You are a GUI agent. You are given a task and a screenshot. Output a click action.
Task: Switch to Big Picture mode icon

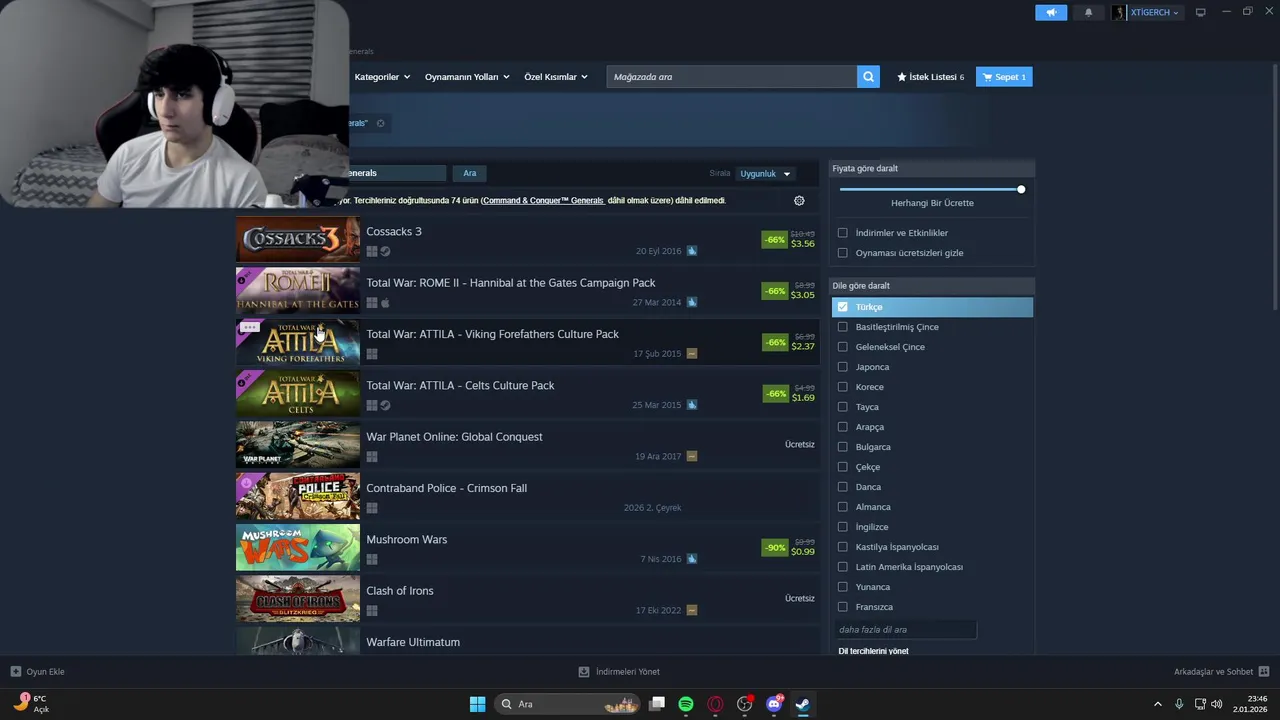(x=1200, y=12)
